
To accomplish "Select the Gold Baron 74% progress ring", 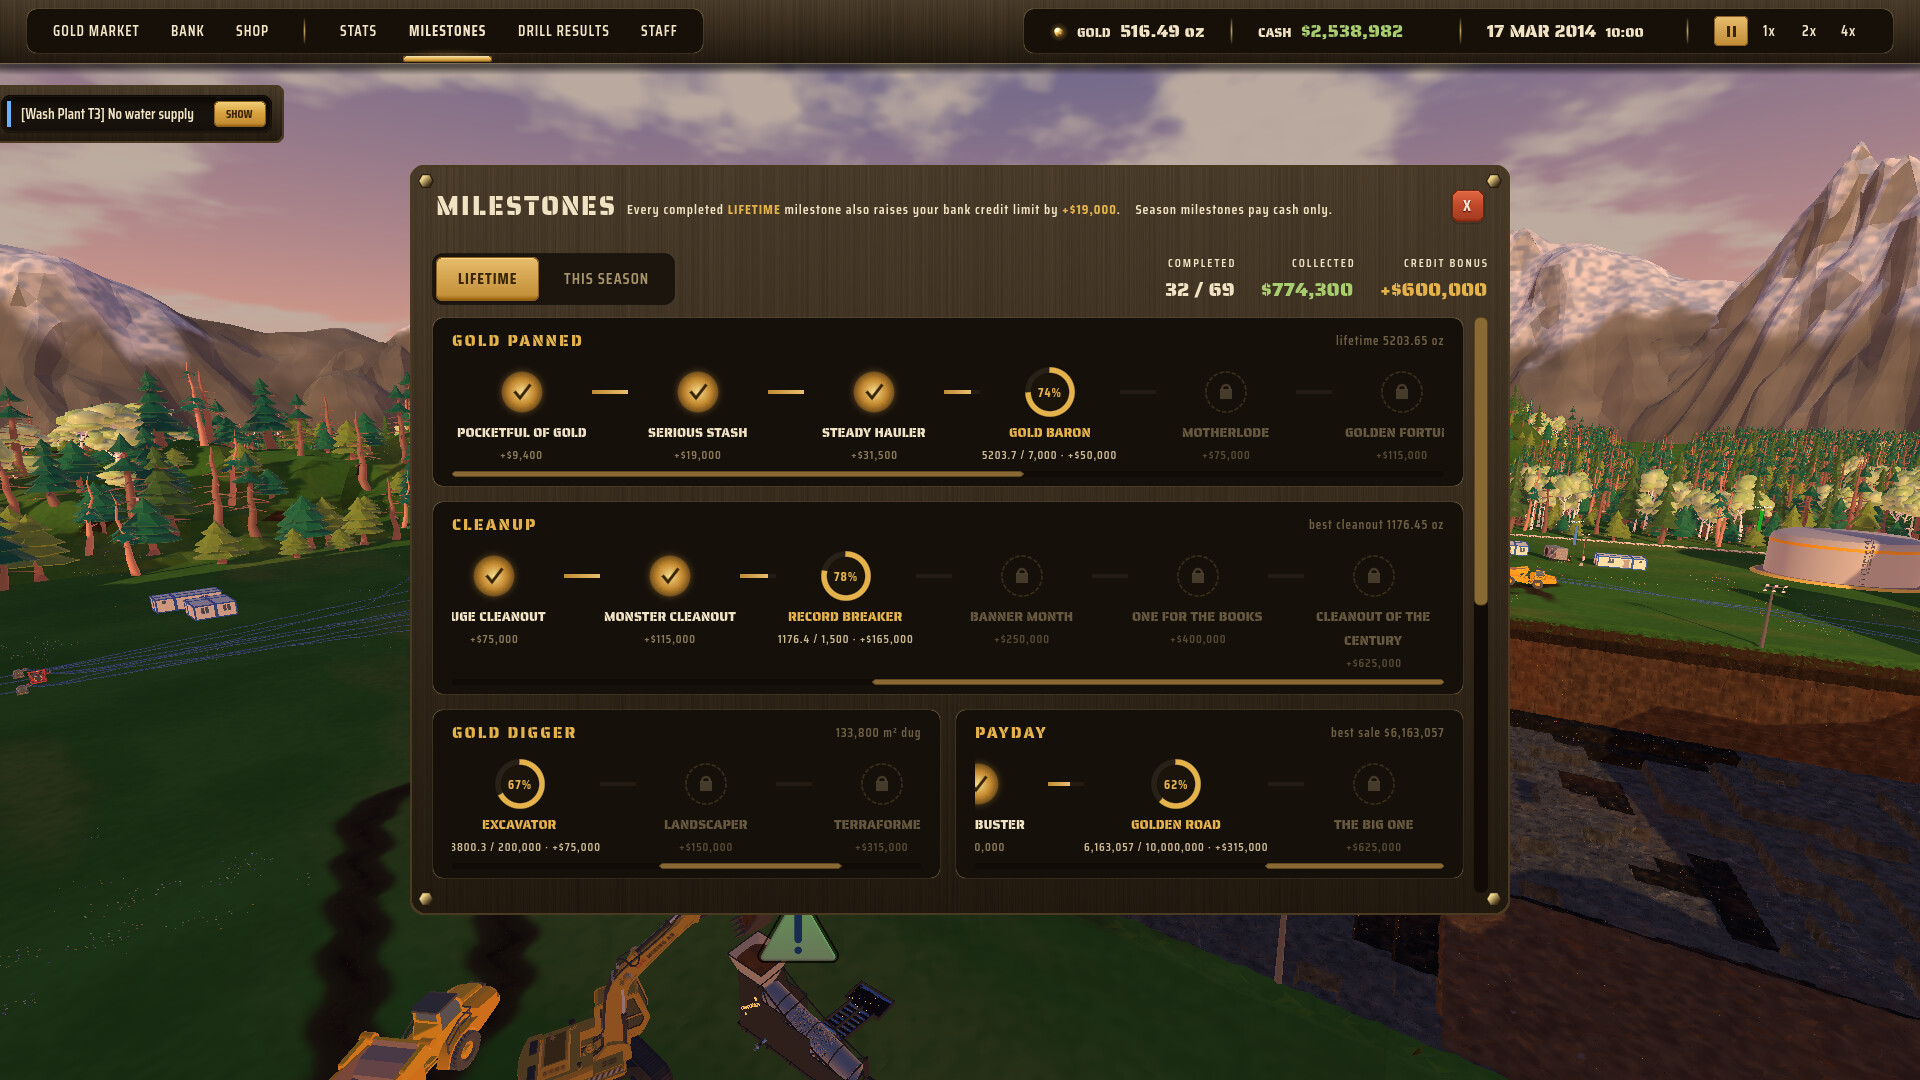I will [x=1049, y=392].
